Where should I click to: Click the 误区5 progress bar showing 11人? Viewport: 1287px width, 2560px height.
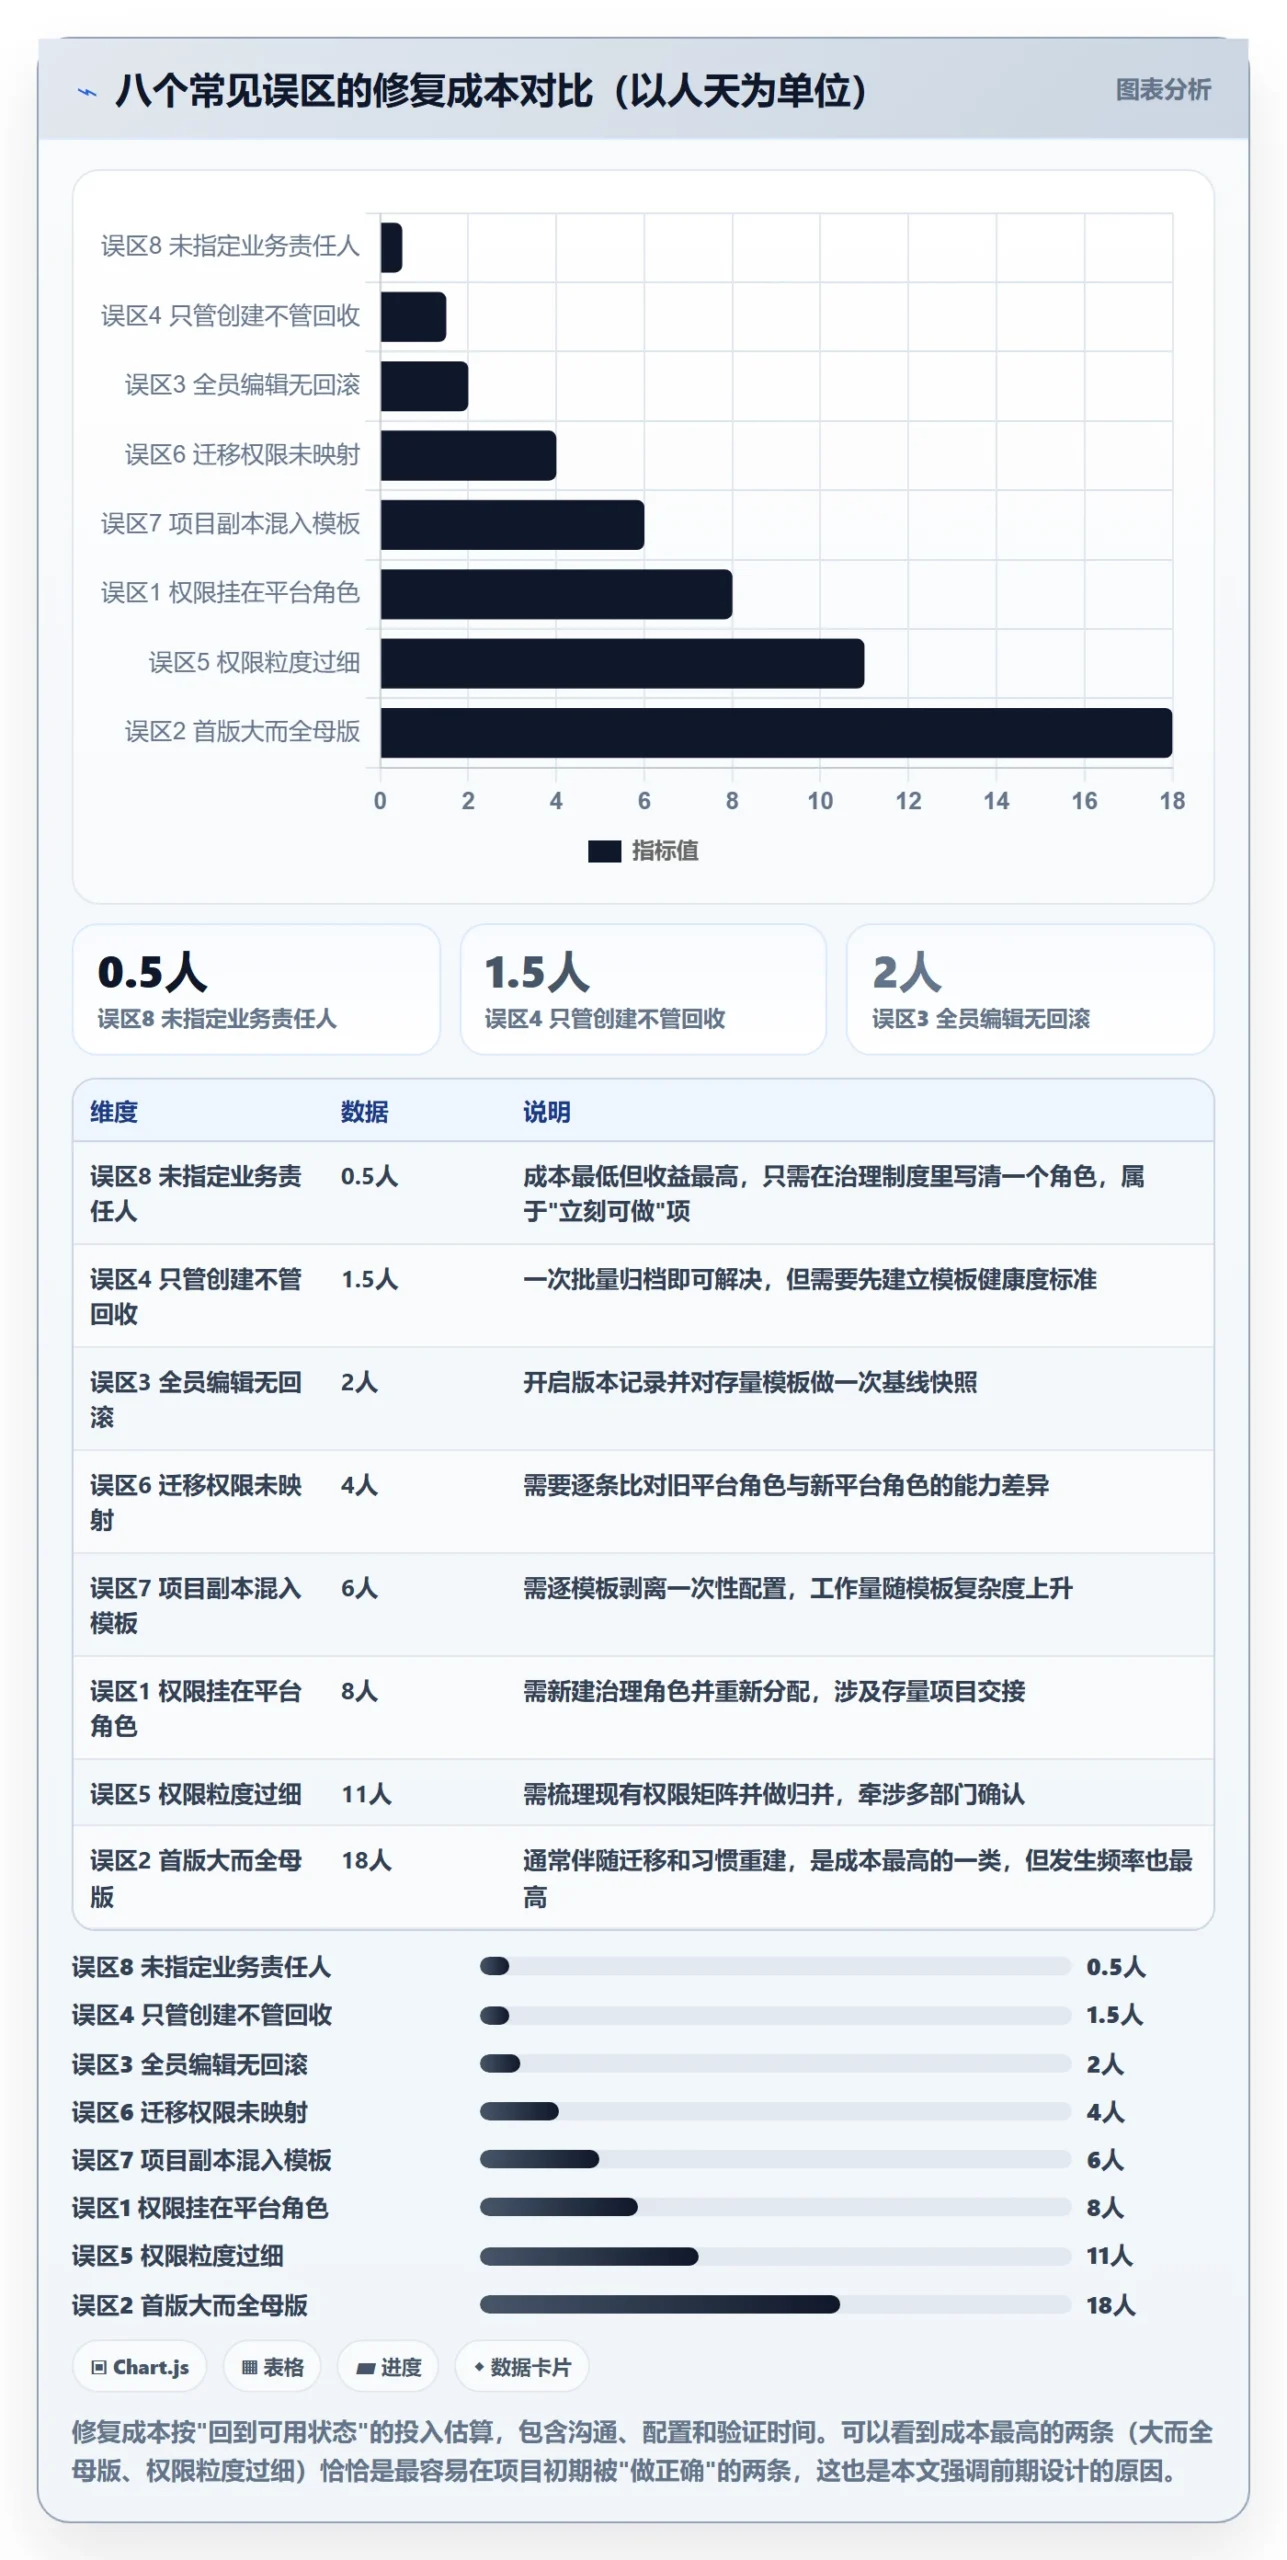click(x=775, y=2256)
